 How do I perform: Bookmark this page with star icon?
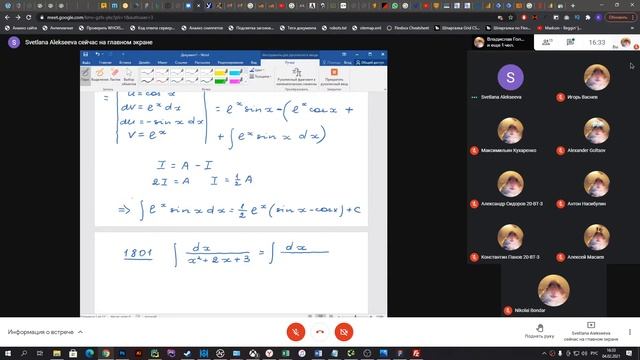point(511,18)
